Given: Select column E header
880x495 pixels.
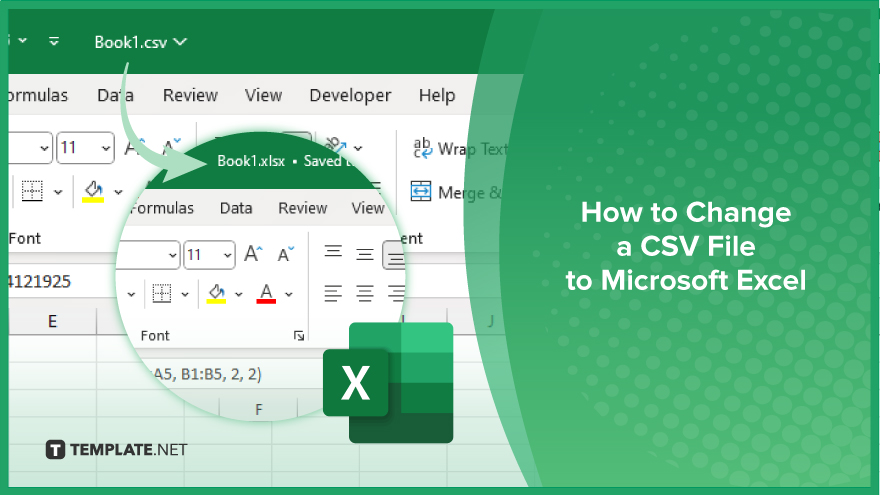Looking at the screenshot, I should click(x=52, y=322).
